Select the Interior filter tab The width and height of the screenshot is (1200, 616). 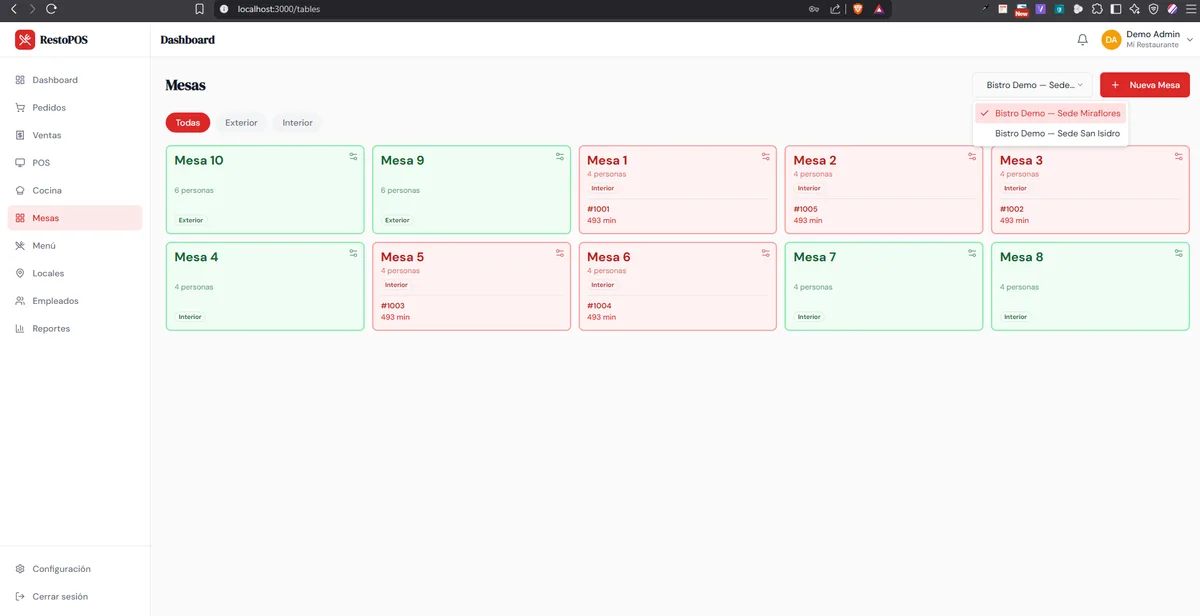pyautogui.click(x=298, y=123)
